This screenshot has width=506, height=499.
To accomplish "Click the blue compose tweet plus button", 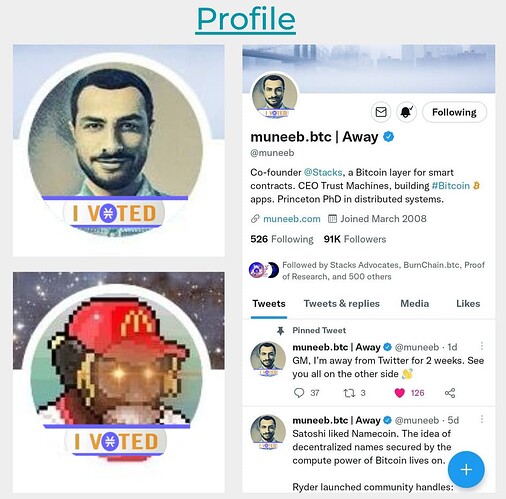I will pos(466,469).
